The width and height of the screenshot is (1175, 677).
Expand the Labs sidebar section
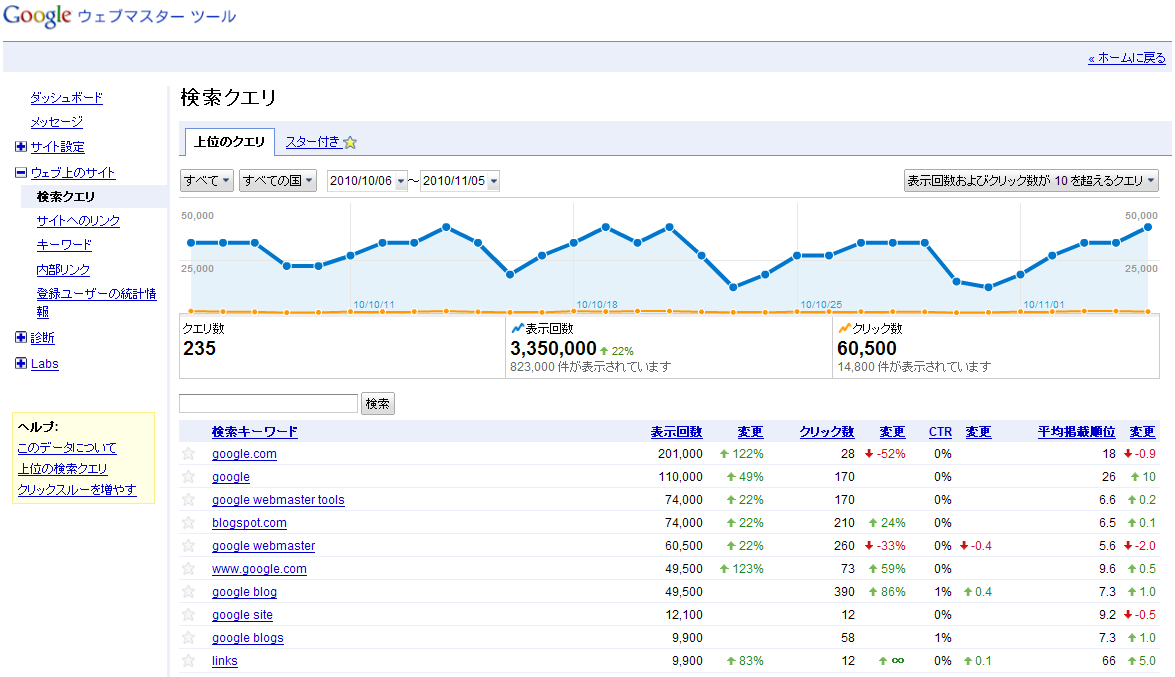pyautogui.click(x=21, y=364)
